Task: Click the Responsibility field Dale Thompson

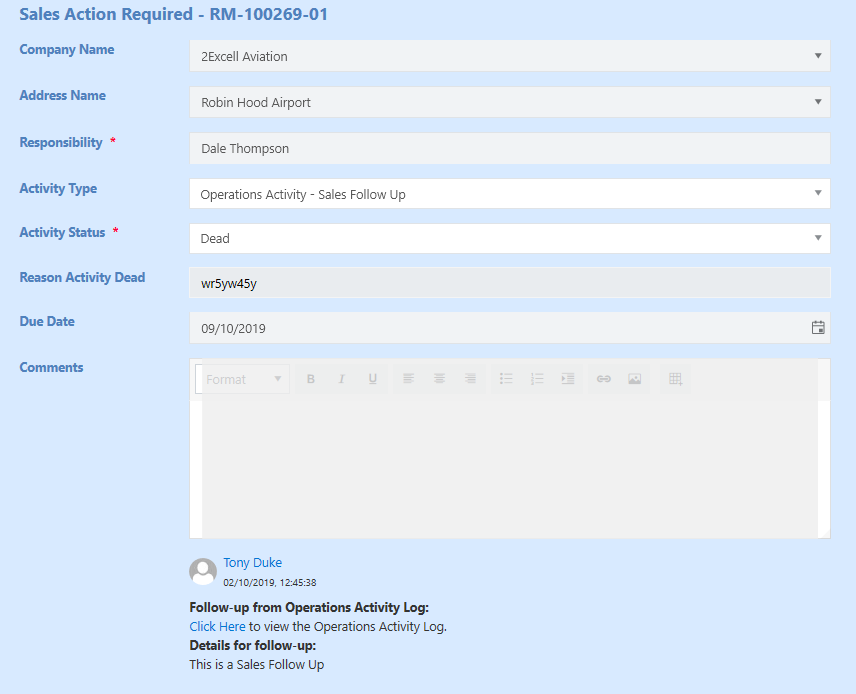Action: coord(510,149)
